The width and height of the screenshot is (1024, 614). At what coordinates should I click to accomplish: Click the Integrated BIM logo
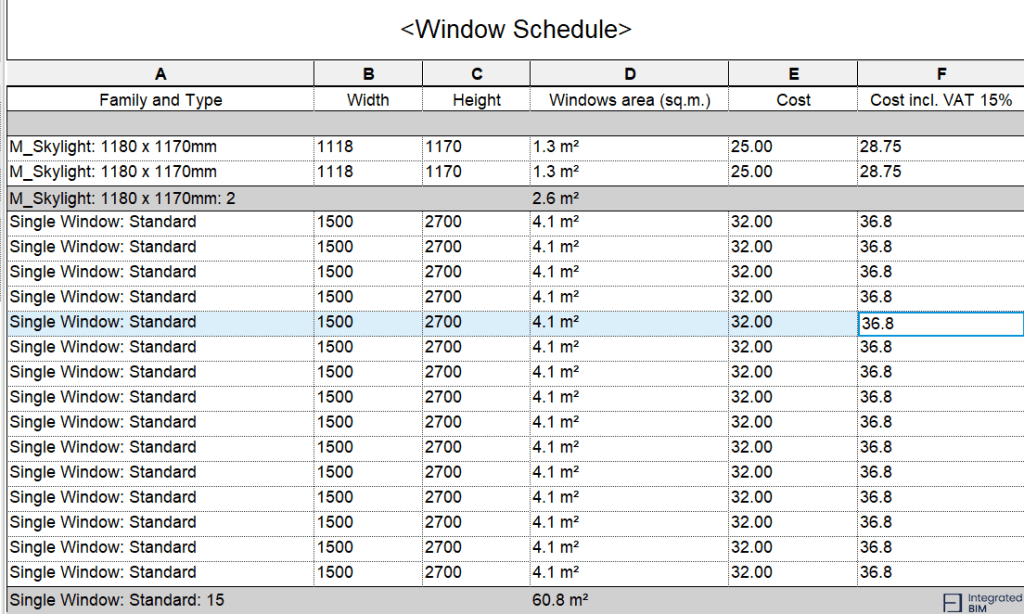point(979,600)
